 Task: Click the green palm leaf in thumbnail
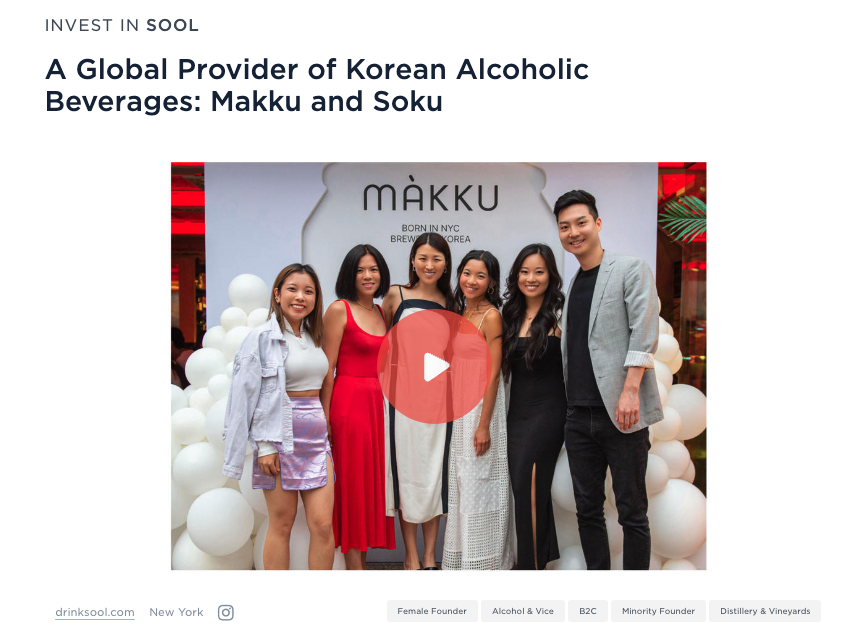coord(683,219)
